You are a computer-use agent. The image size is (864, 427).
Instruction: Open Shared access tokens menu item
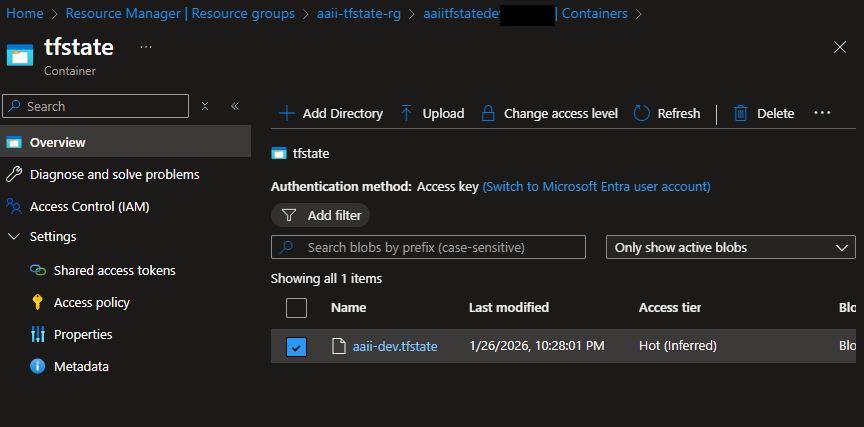[114, 271]
